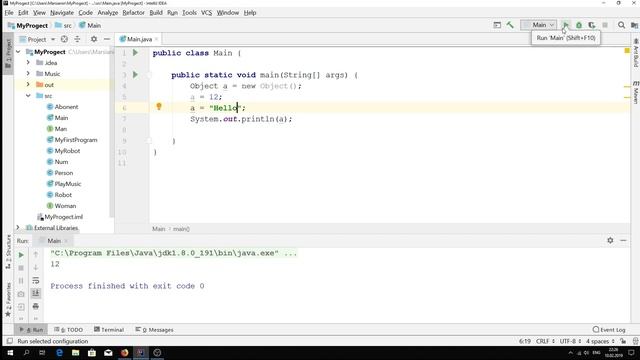Close the Main.java editor tab
640x360 pixels.
click(156, 39)
